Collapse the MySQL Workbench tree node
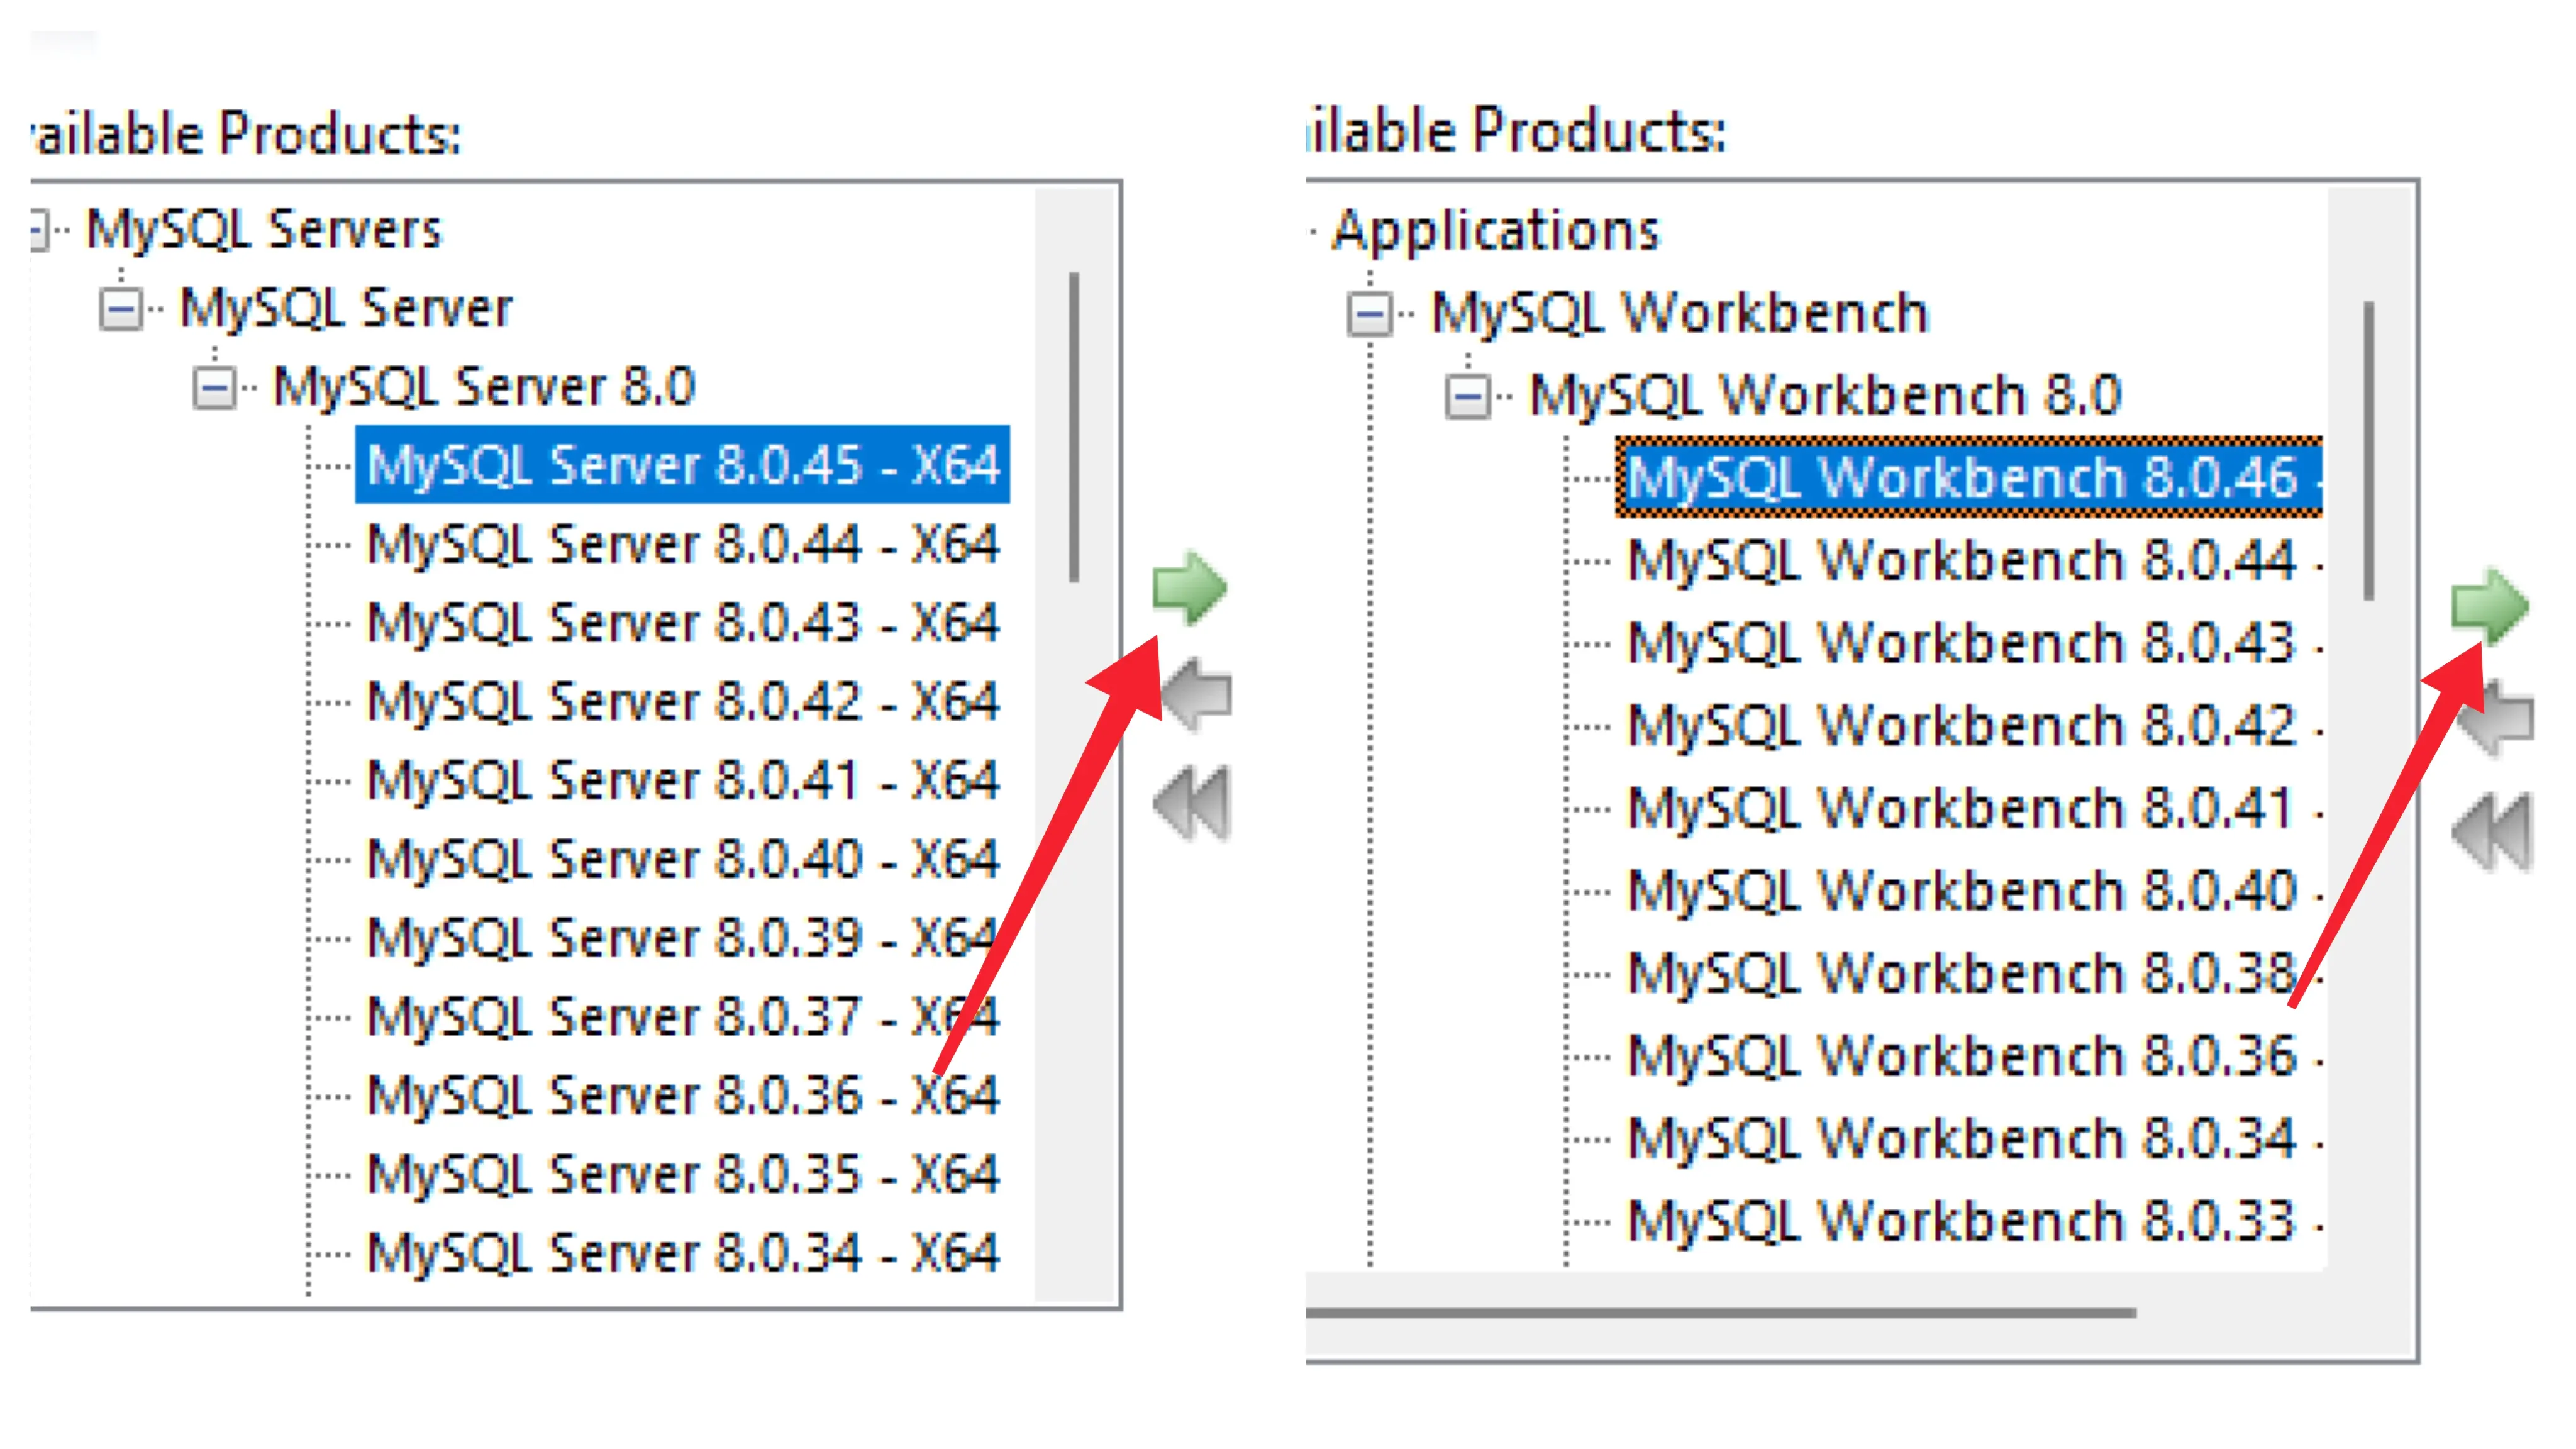2576x1449 pixels. click(x=1369, y=314)
